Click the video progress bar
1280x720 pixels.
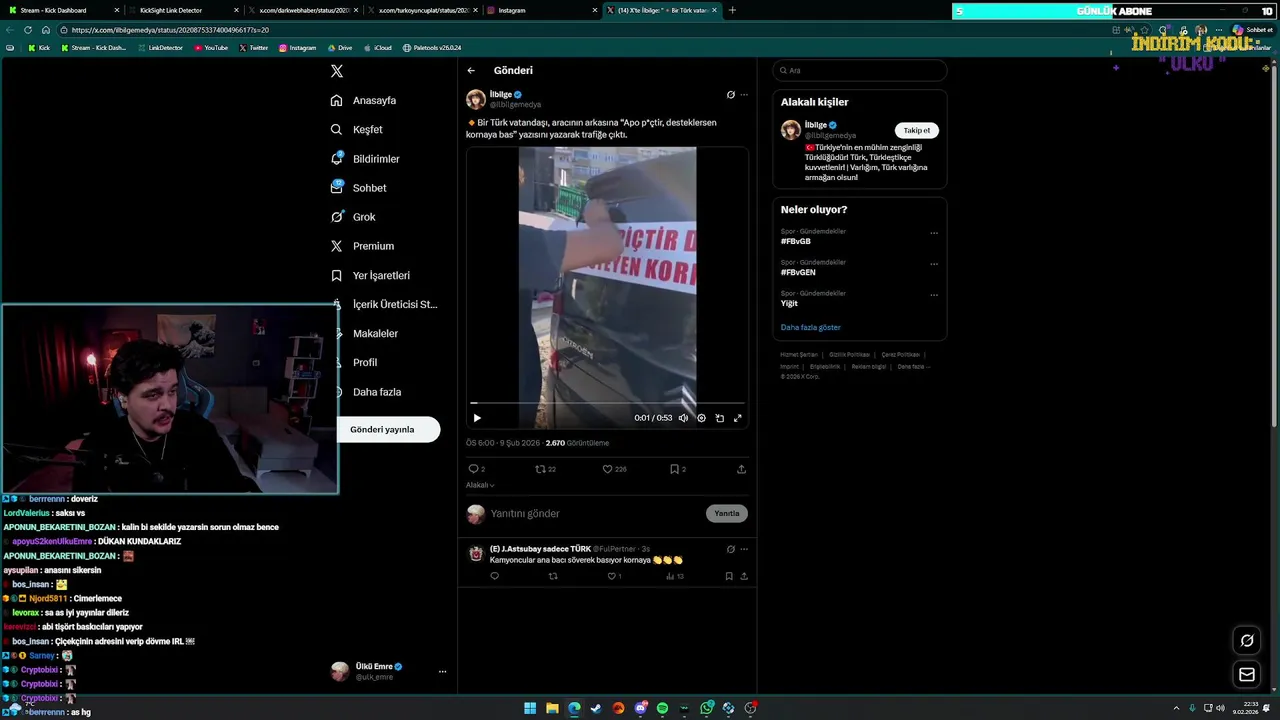click(x=607, y=403)
